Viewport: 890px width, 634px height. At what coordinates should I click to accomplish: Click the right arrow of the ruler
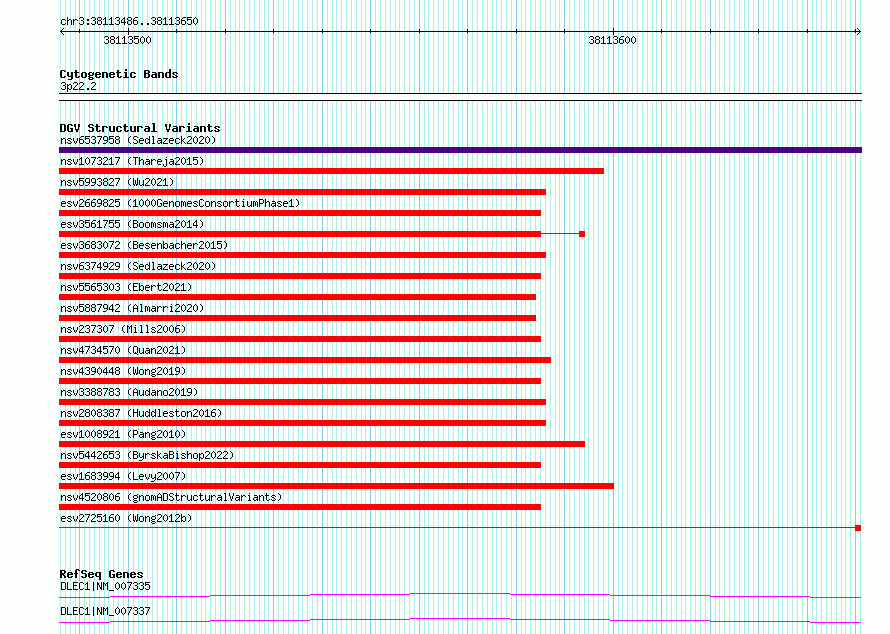858,32
